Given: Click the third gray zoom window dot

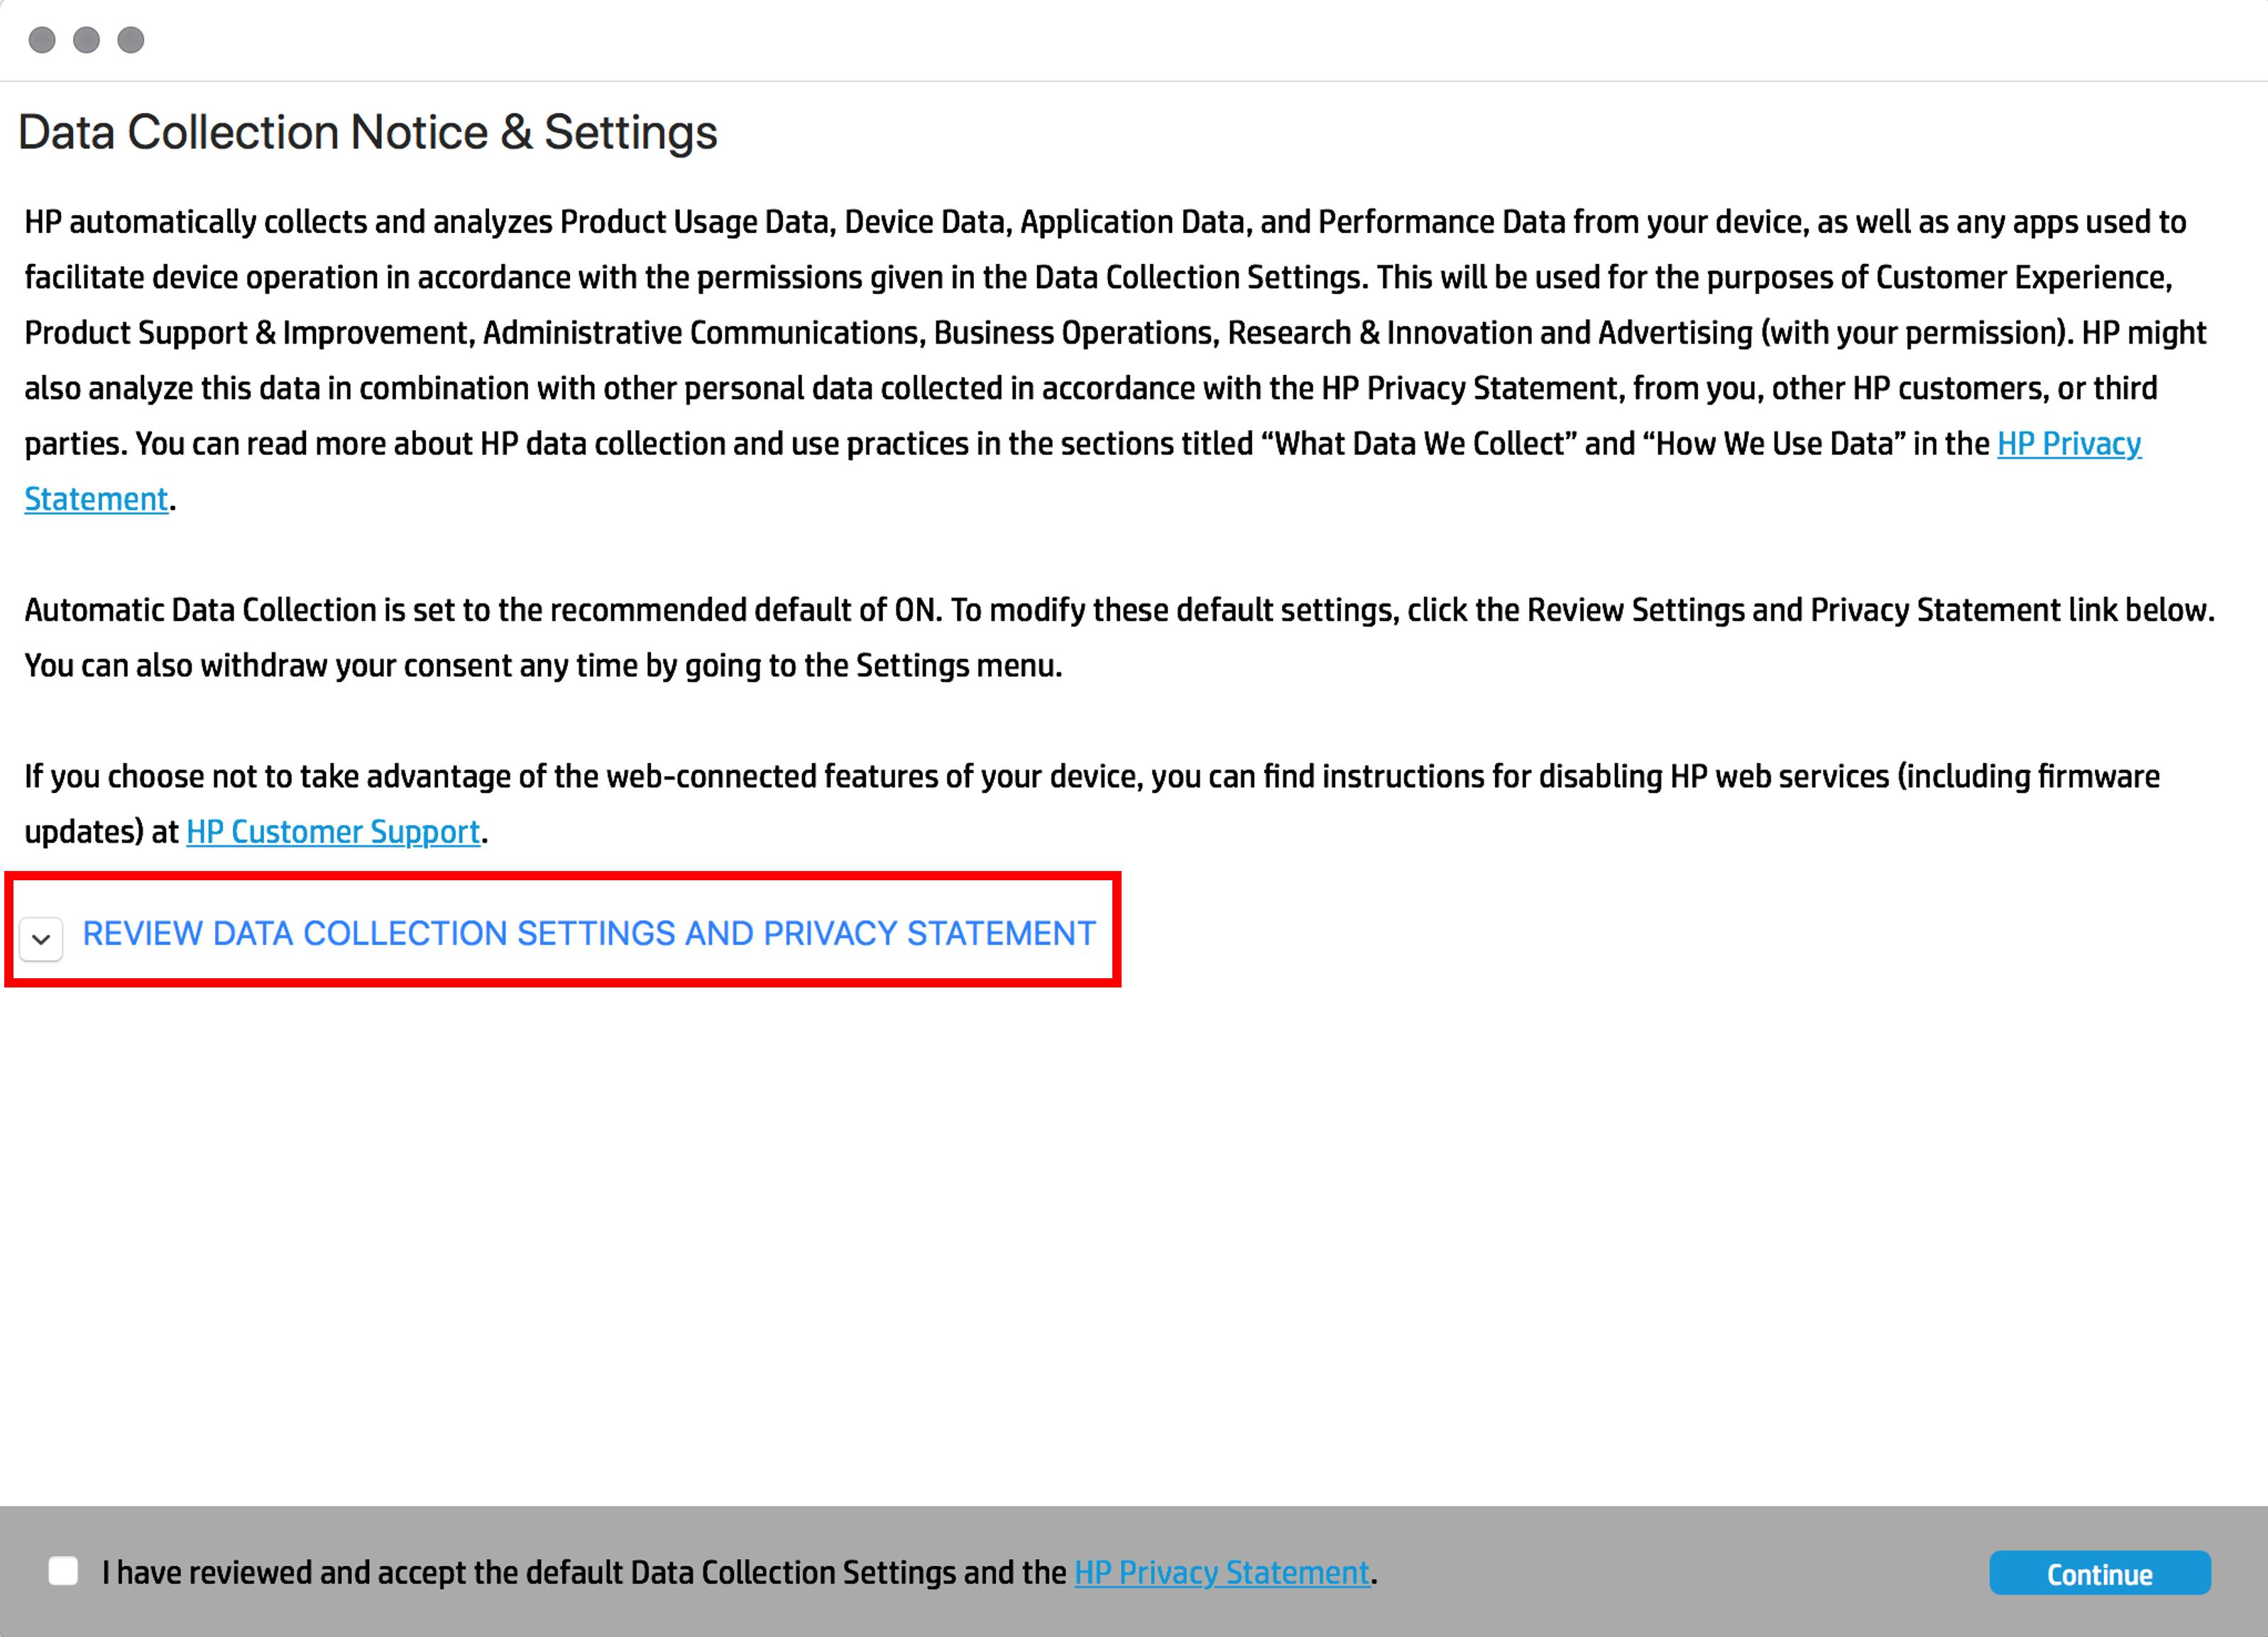Looking at the screenshot, I should click(x=131, y=40).
